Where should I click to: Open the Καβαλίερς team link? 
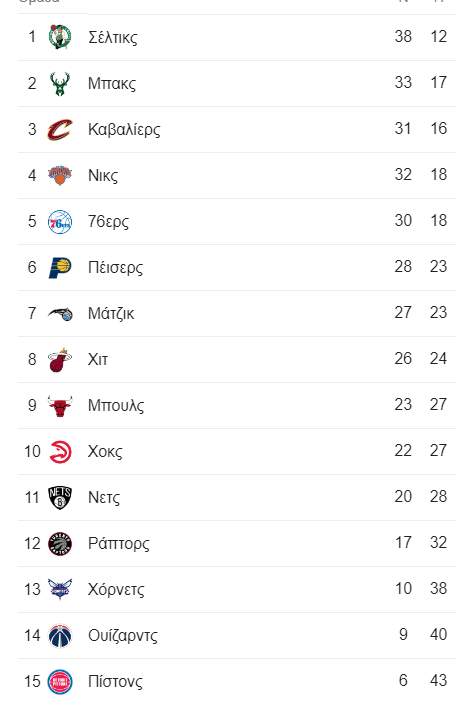tap(124, 130)
